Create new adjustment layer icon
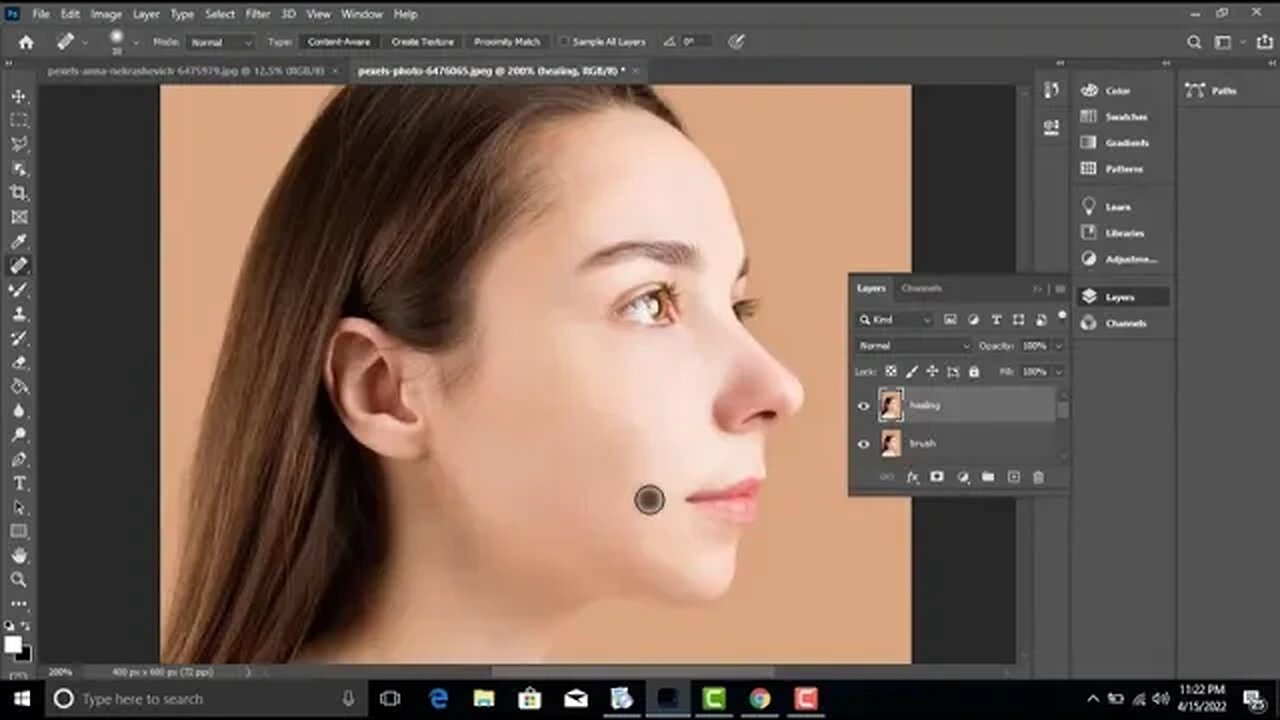The image size is (1280, 720). [963, 478]
